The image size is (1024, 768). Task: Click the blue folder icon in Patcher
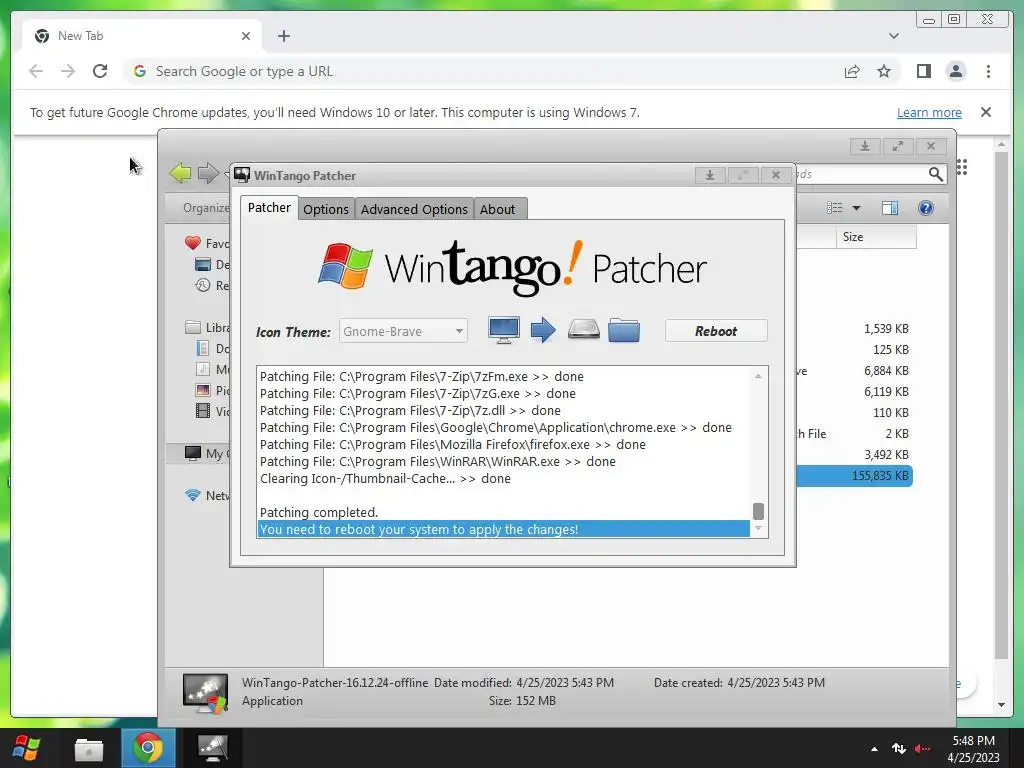(624, 330)
